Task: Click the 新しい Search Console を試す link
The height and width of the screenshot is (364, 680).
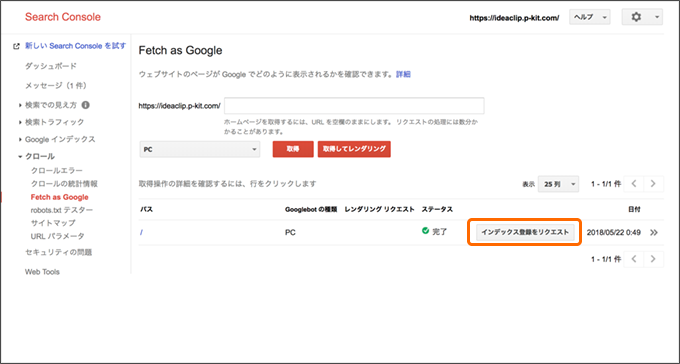Action: click(75, 46)
